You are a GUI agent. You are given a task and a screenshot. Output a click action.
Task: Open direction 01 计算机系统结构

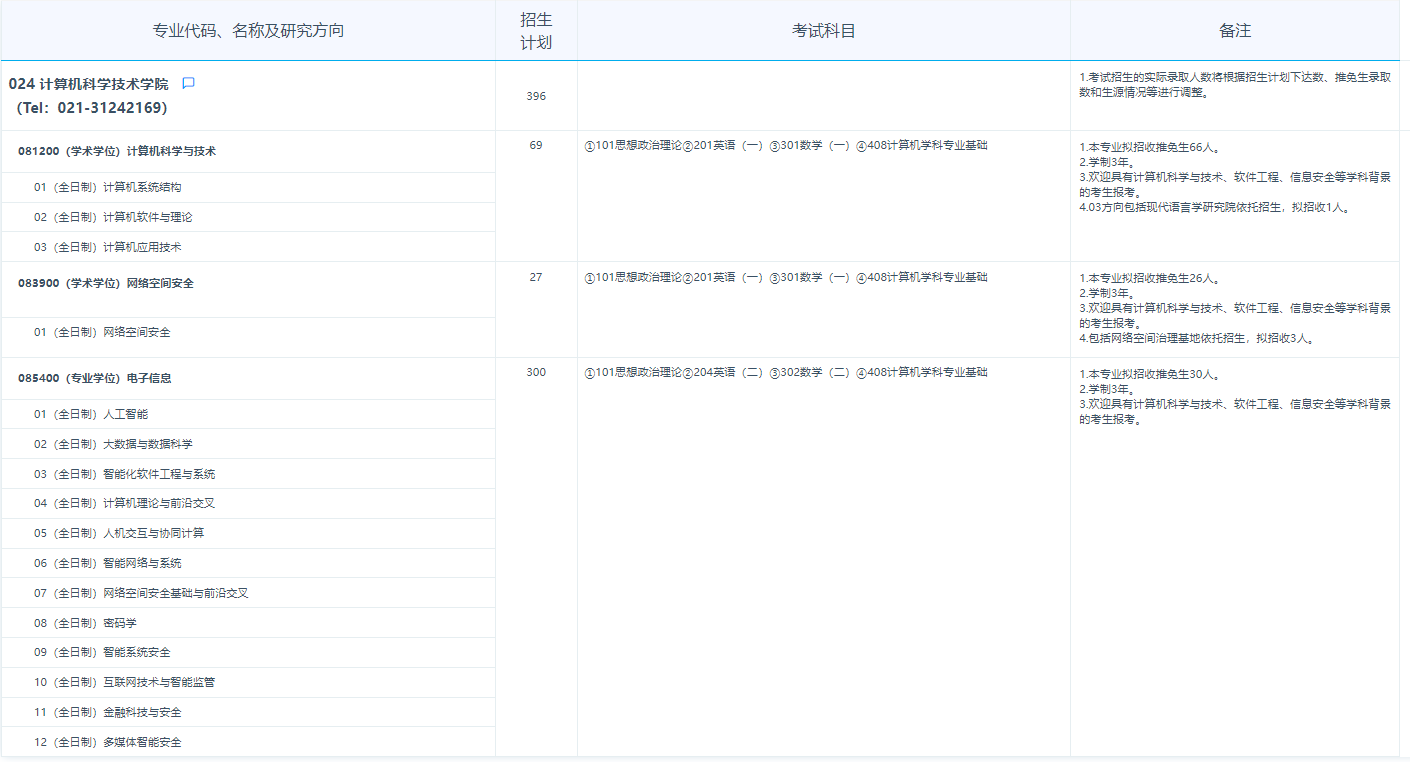(107, 187)
